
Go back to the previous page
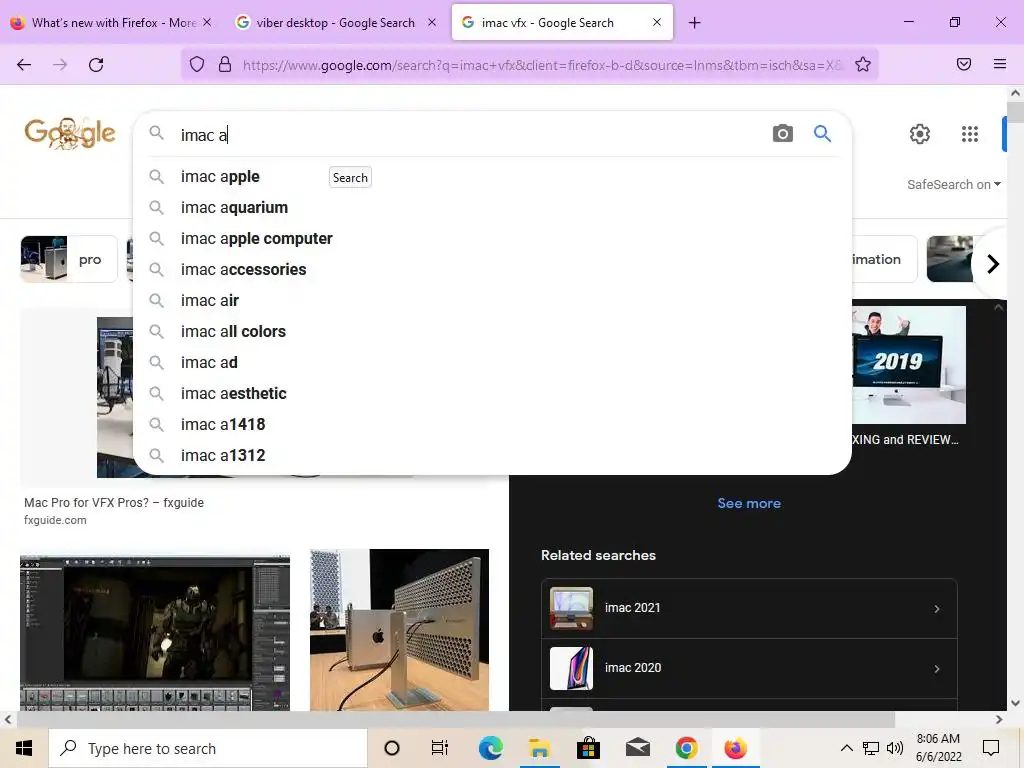pos(24,65)
